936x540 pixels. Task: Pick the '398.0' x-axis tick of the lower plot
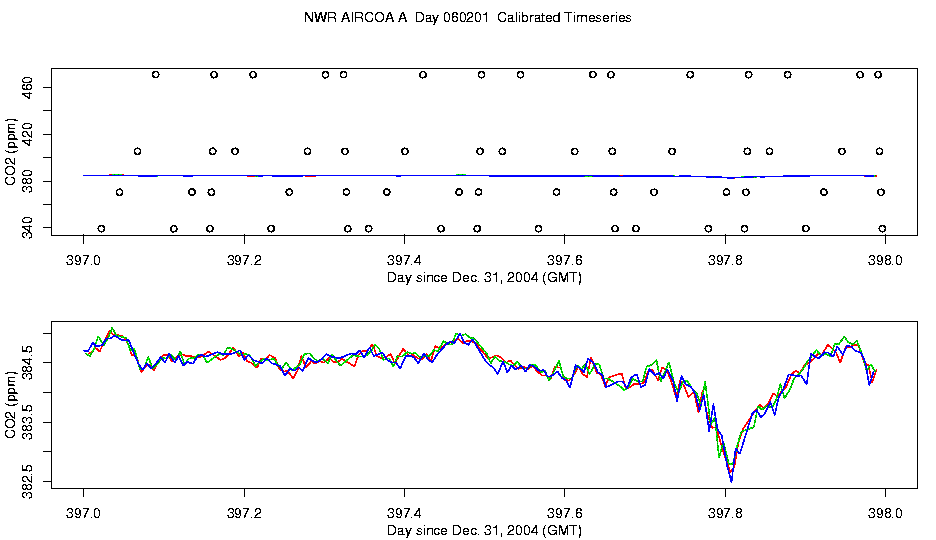pyautogui.click(x=885, y=513)
